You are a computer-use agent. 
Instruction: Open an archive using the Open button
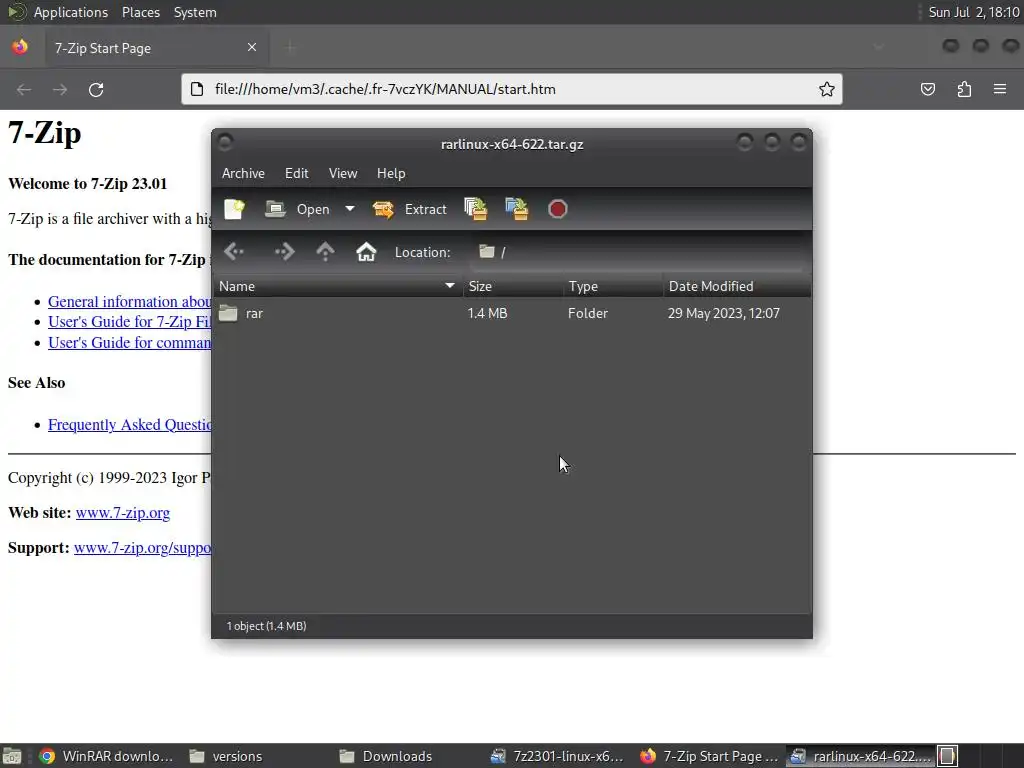point(297,209)
